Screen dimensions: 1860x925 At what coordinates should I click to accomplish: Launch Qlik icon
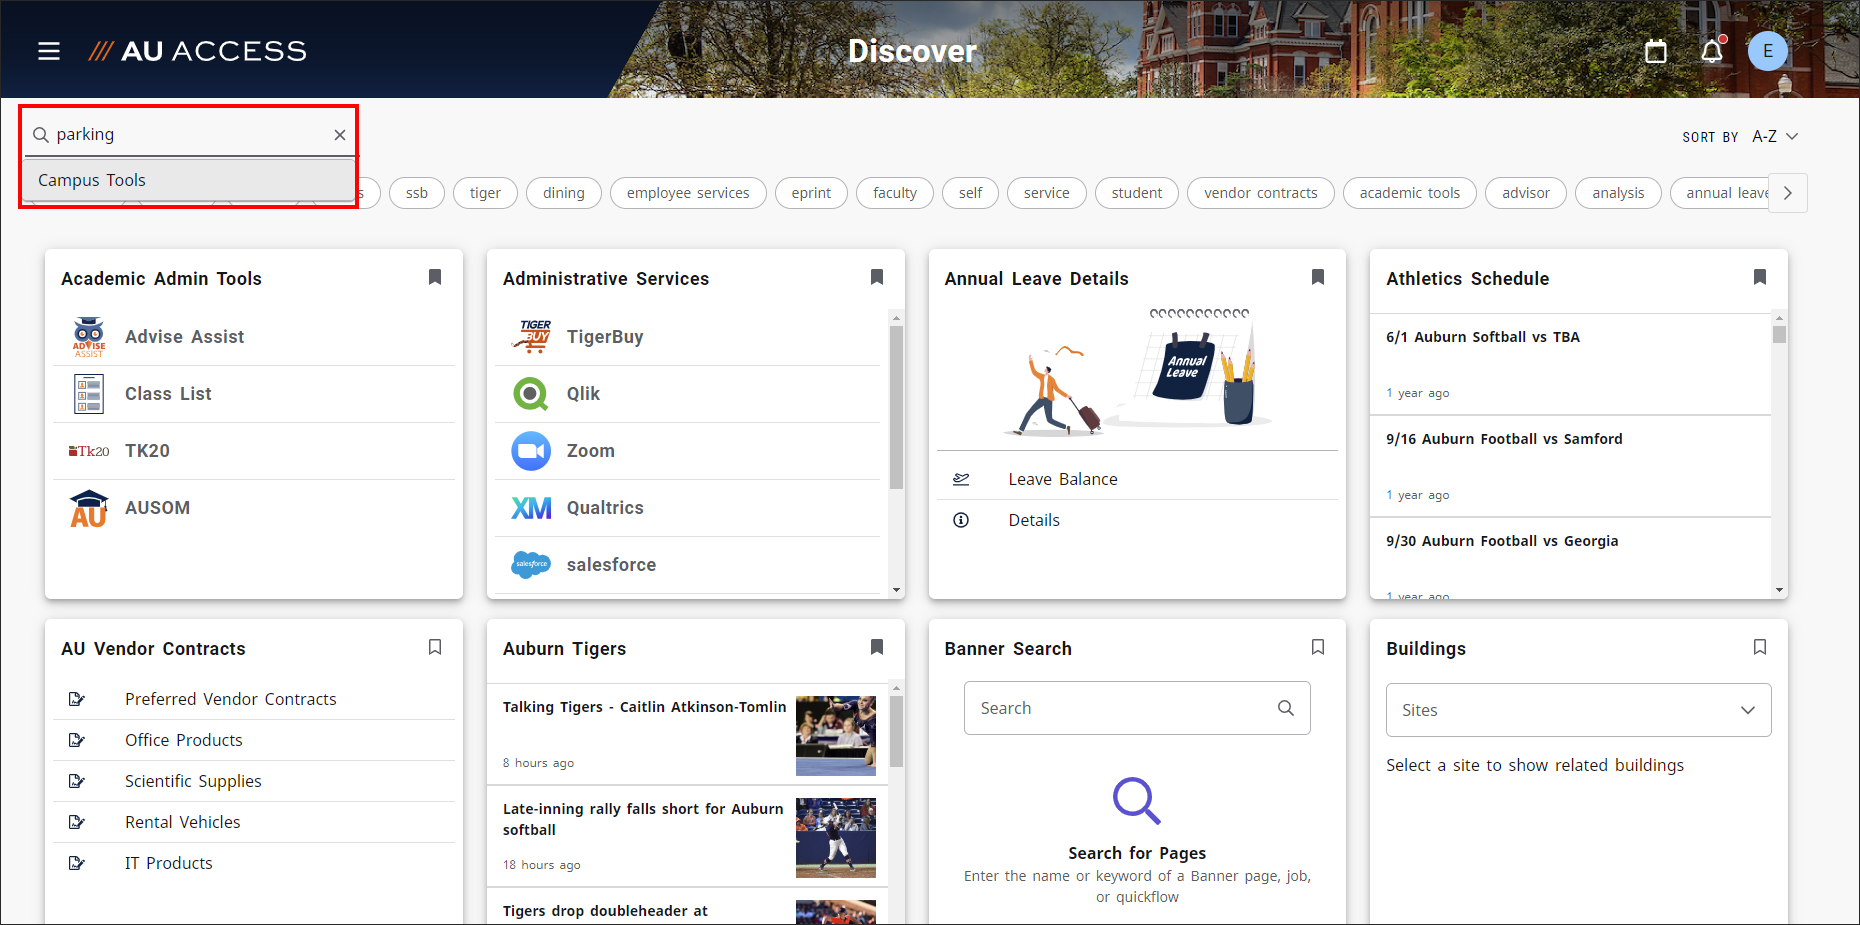[x=531, y=394]
